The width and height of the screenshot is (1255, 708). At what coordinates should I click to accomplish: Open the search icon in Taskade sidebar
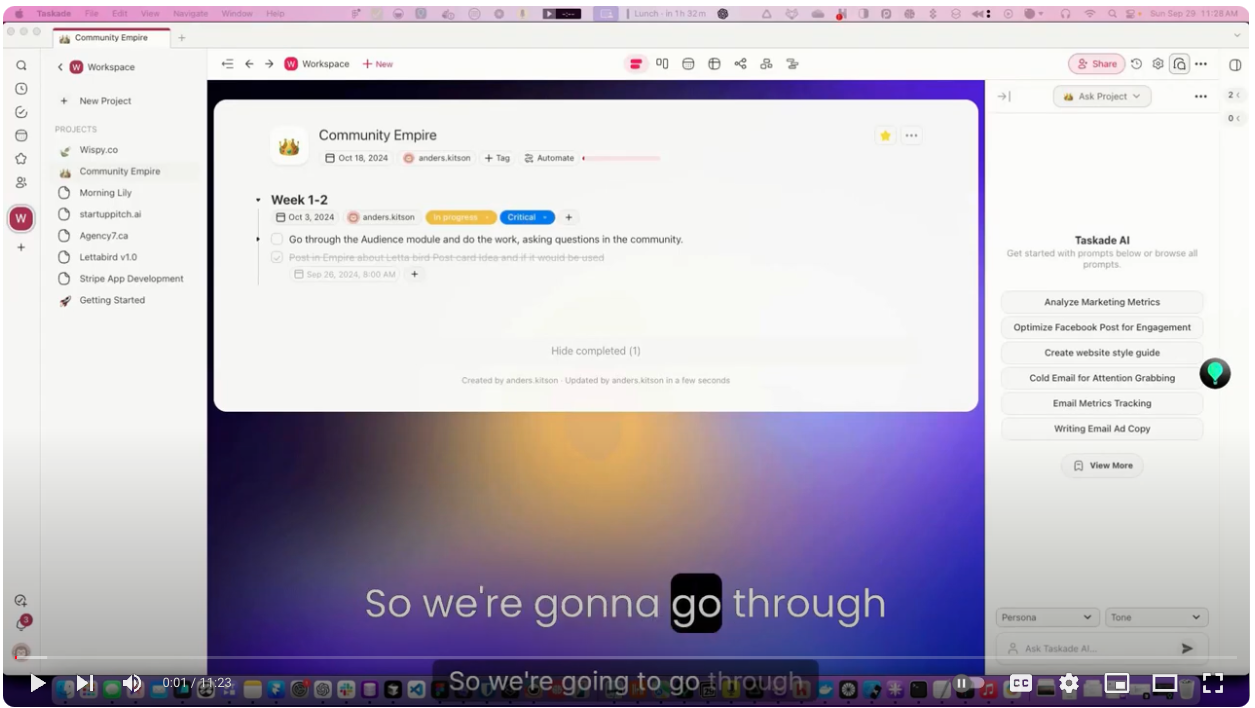click(21, 65)
